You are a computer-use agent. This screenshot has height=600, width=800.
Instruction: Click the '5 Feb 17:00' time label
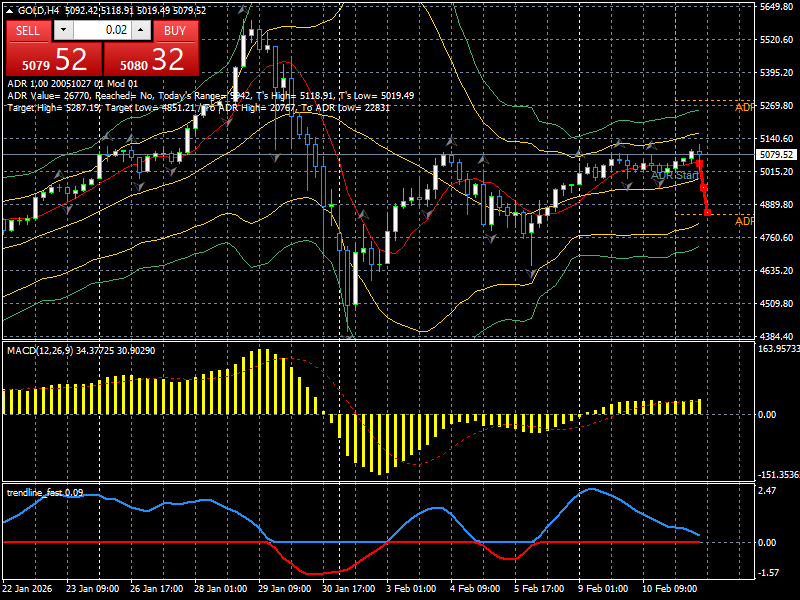pos(539,588)
